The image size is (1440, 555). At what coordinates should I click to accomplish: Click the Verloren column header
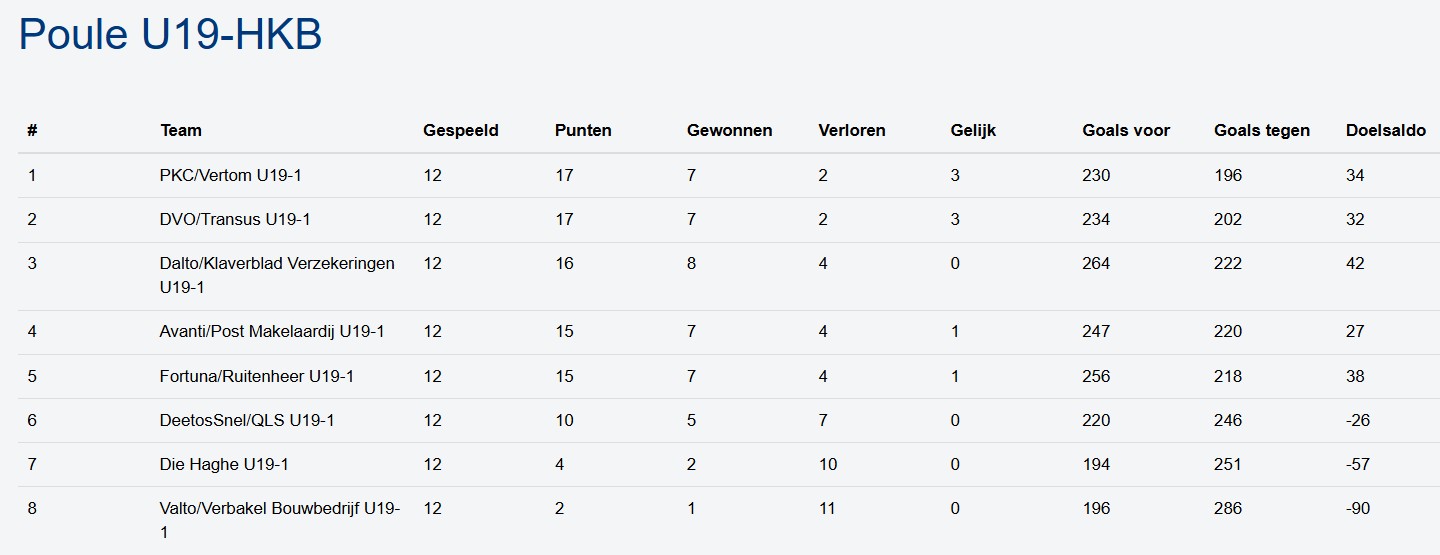pos(852,130)
